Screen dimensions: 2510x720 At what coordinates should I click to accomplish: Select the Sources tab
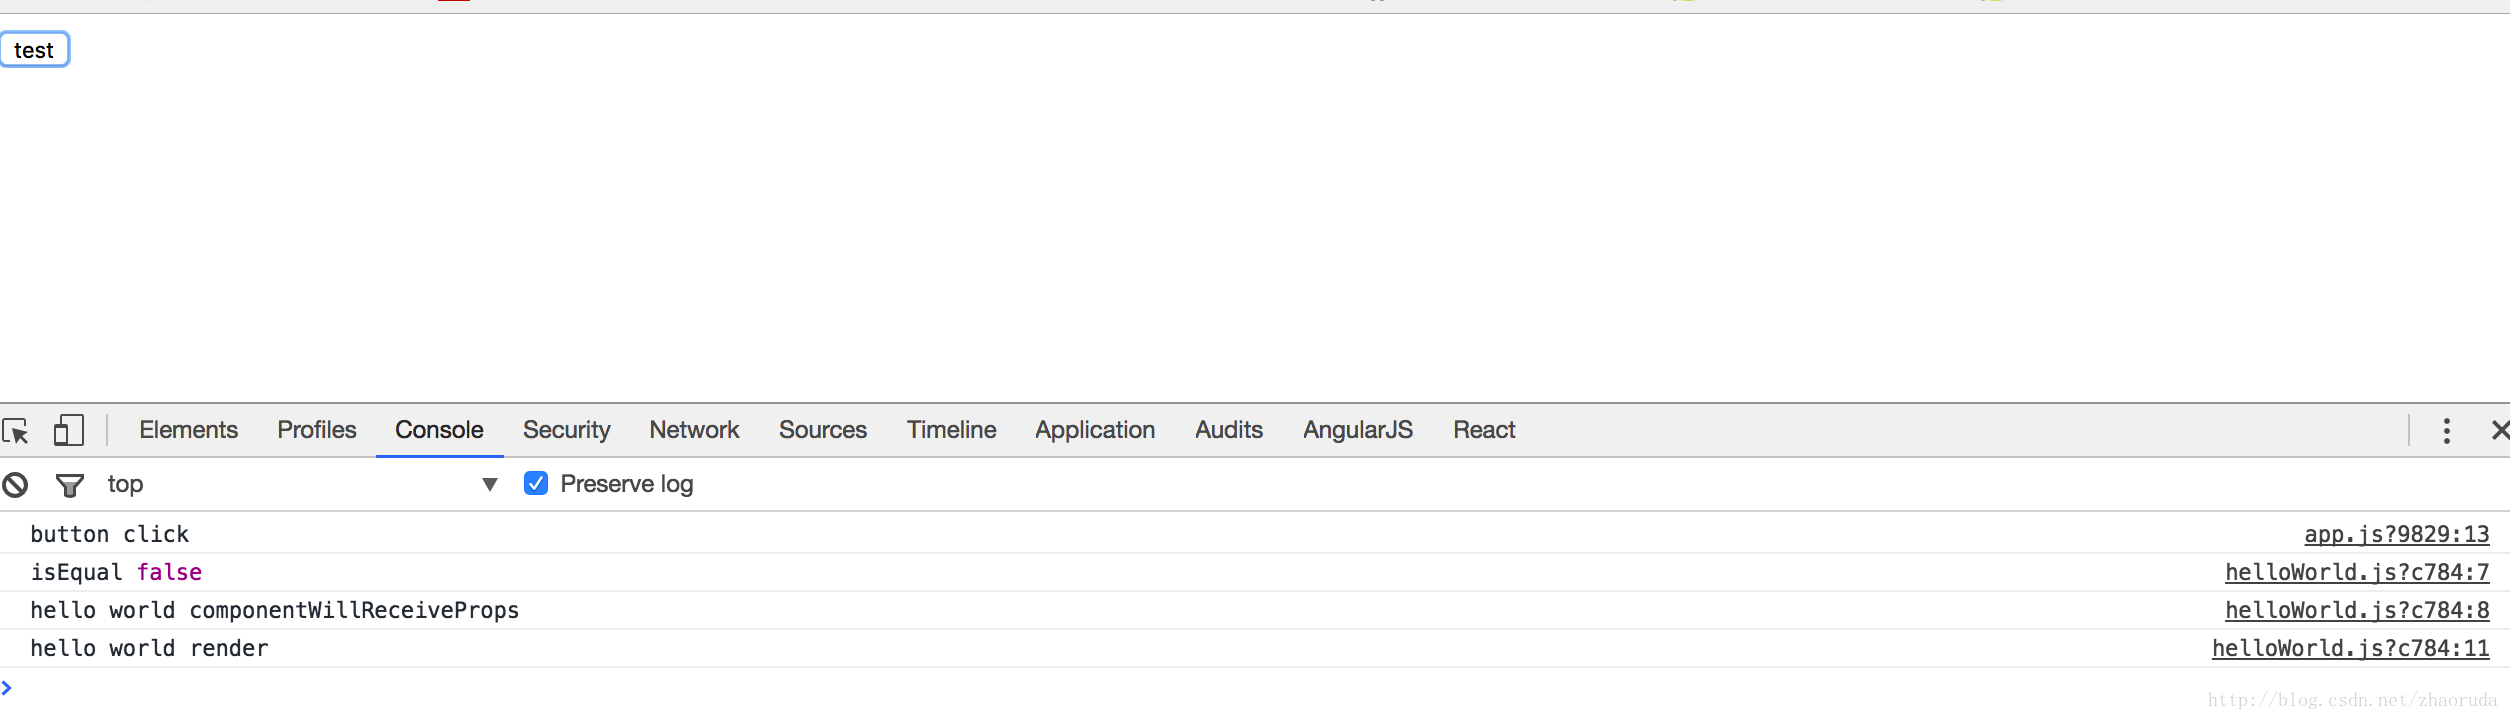click(822, 430)
